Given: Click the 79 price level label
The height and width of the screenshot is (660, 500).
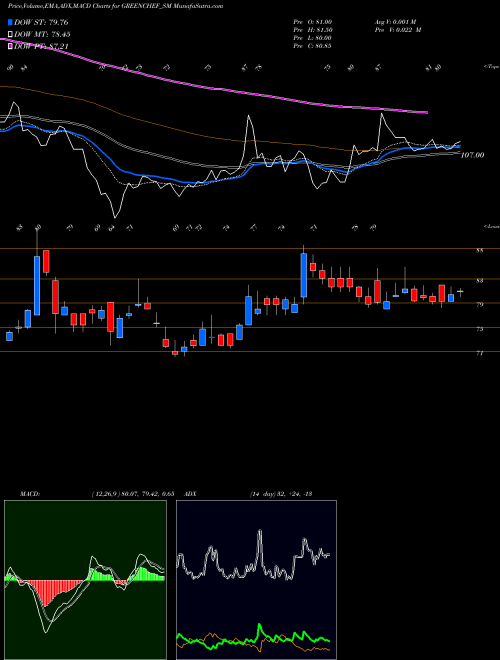Looking at the screenshot, I should point(479,304).
